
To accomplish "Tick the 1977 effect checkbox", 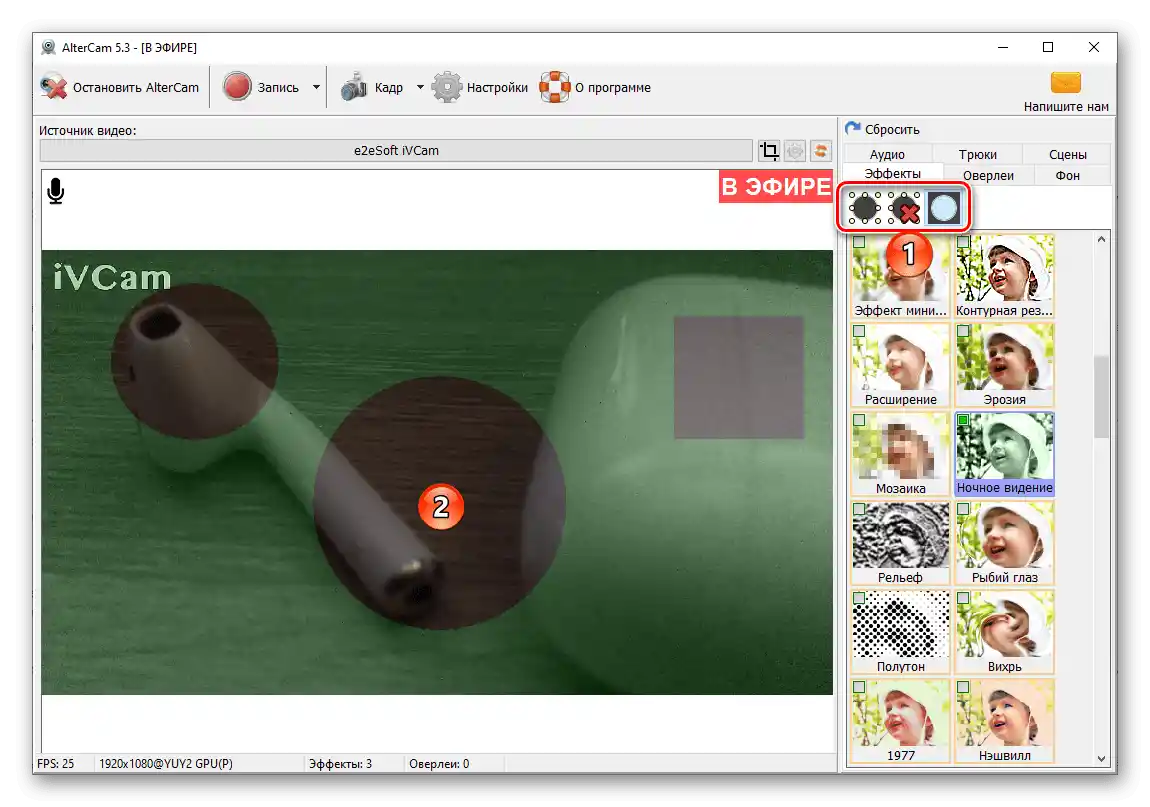I will (860, 687).
